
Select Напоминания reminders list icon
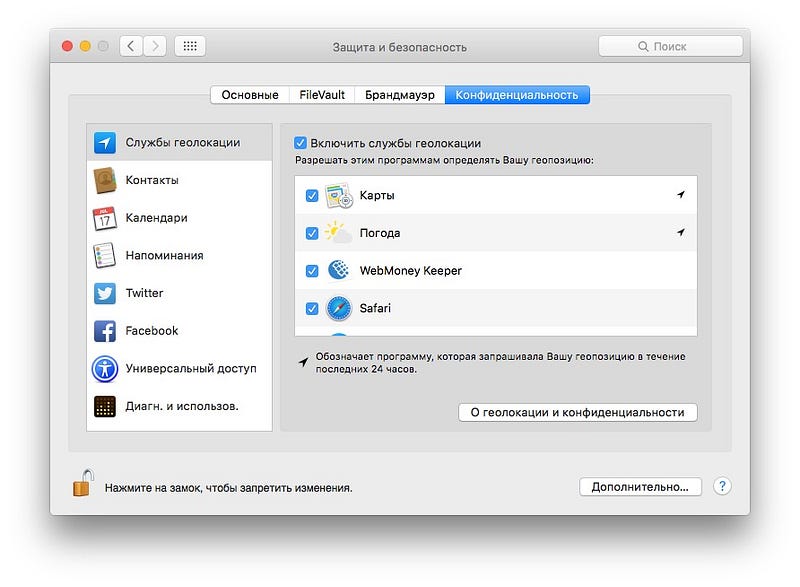tap(105, 256)
